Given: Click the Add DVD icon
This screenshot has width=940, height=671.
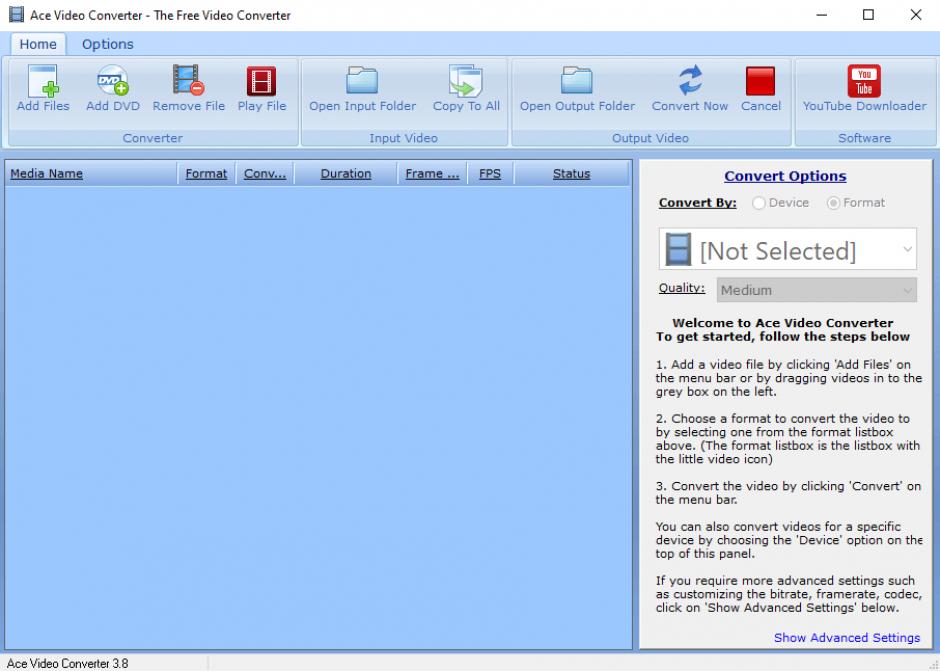Looking at the screenshot, I should [113, 81].
